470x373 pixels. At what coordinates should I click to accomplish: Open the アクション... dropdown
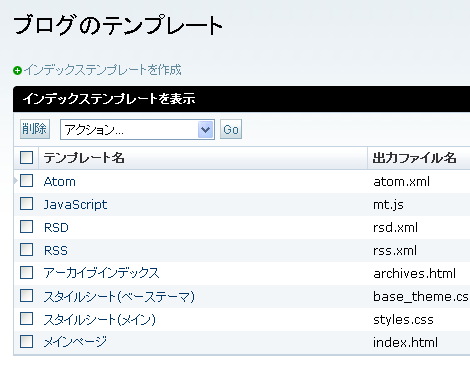pos(137,129)
